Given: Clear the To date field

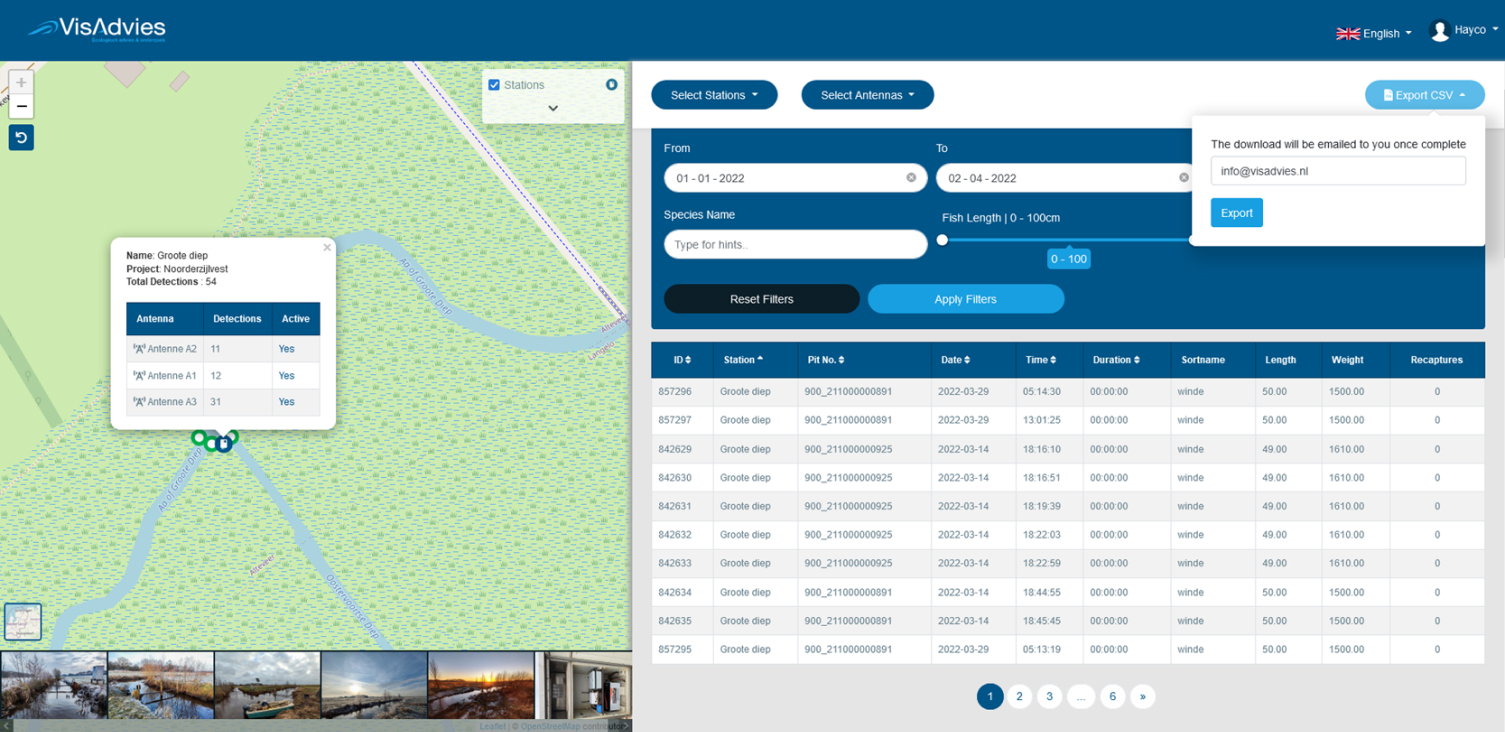Looking at the screenshot, I should click(1183, 178).
